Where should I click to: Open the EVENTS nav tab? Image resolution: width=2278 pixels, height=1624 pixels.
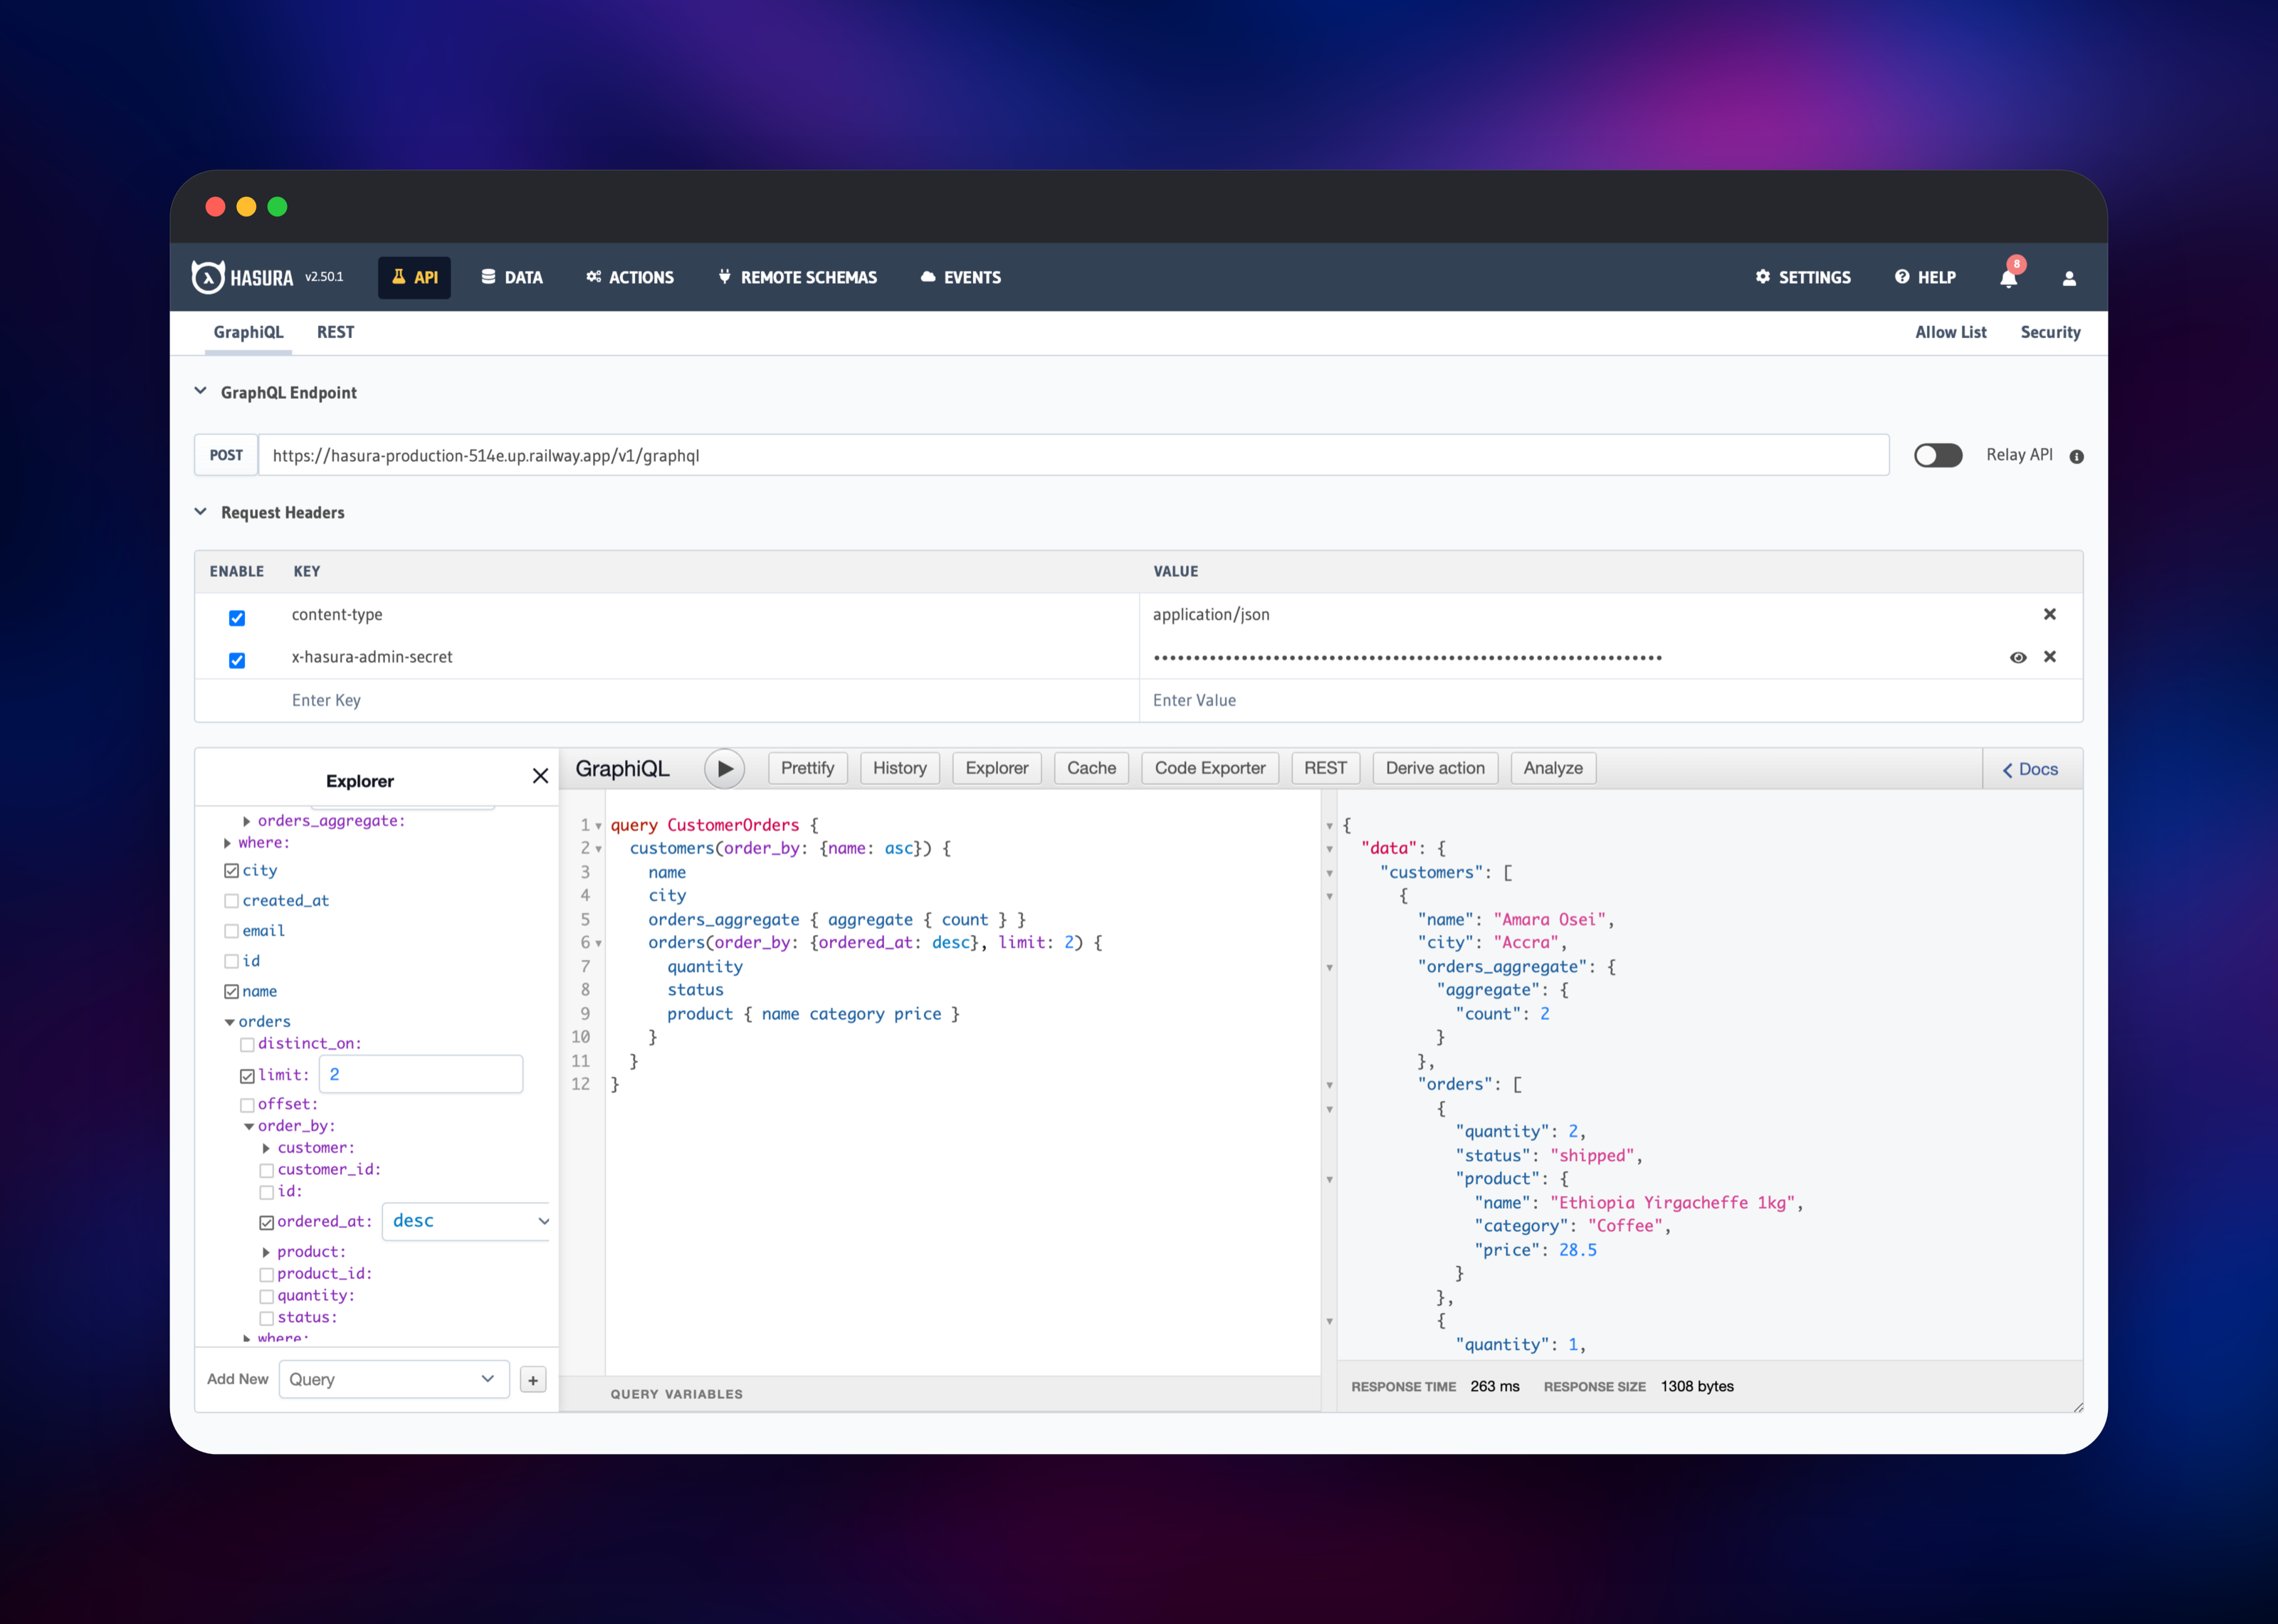960,277
